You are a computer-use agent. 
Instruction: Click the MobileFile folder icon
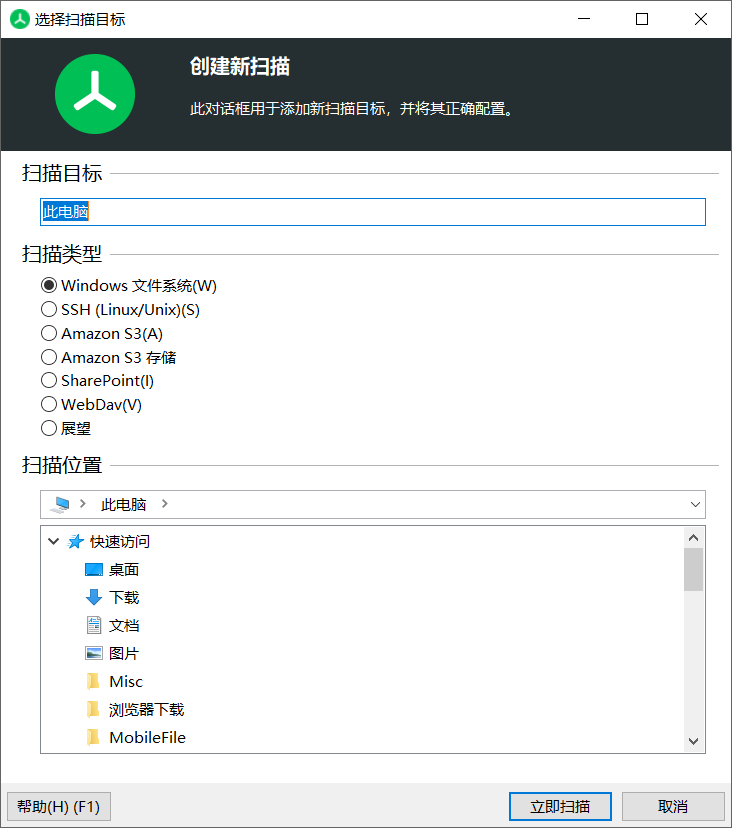pyautogui.click(x=93, y=737)
